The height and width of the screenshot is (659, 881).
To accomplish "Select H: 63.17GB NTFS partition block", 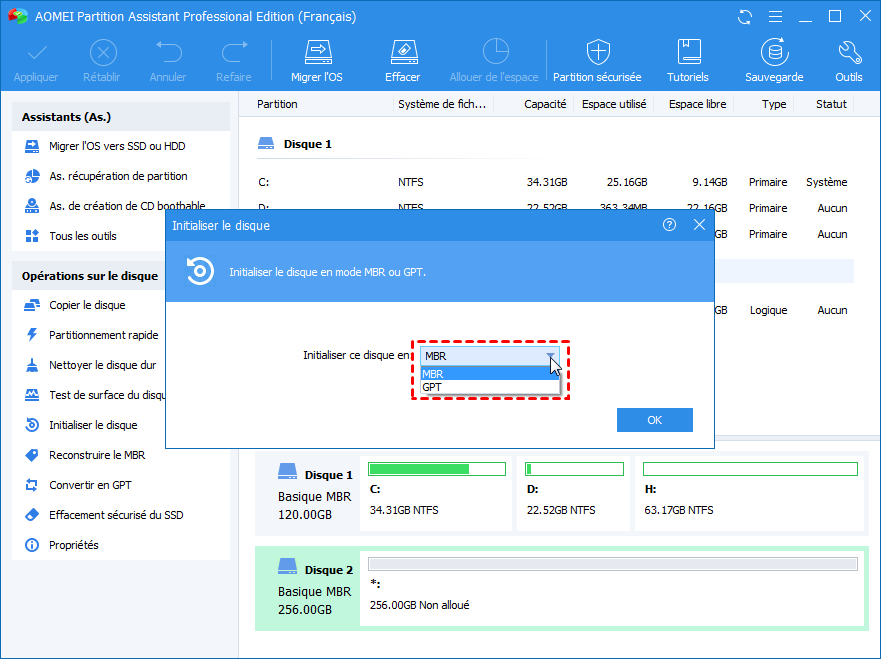I will (750, 493).
